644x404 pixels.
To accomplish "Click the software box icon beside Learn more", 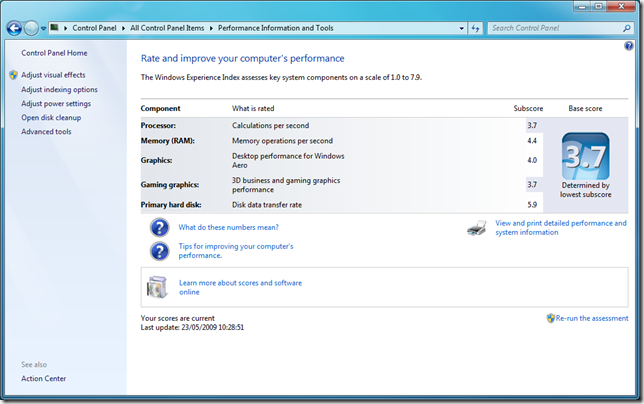I will coord(157,287).
